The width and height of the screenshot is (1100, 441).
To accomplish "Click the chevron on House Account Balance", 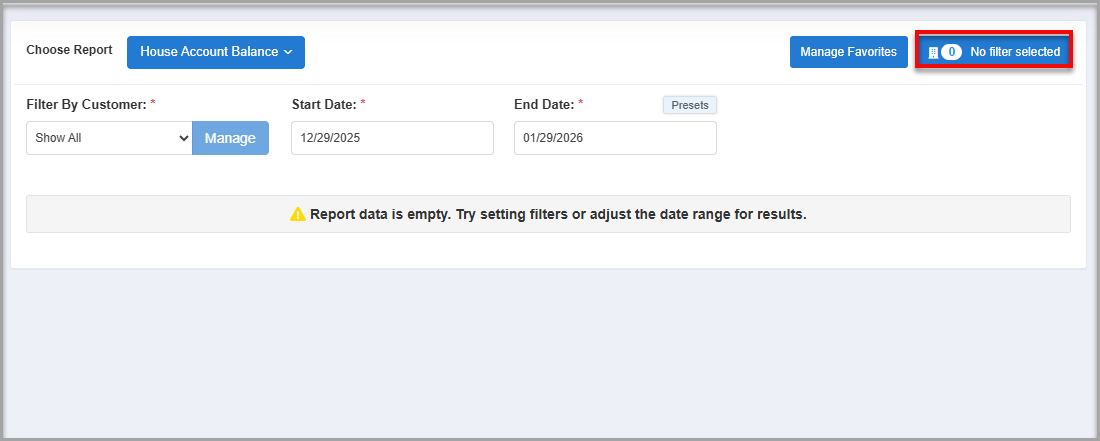I will [x=288, y=52].
